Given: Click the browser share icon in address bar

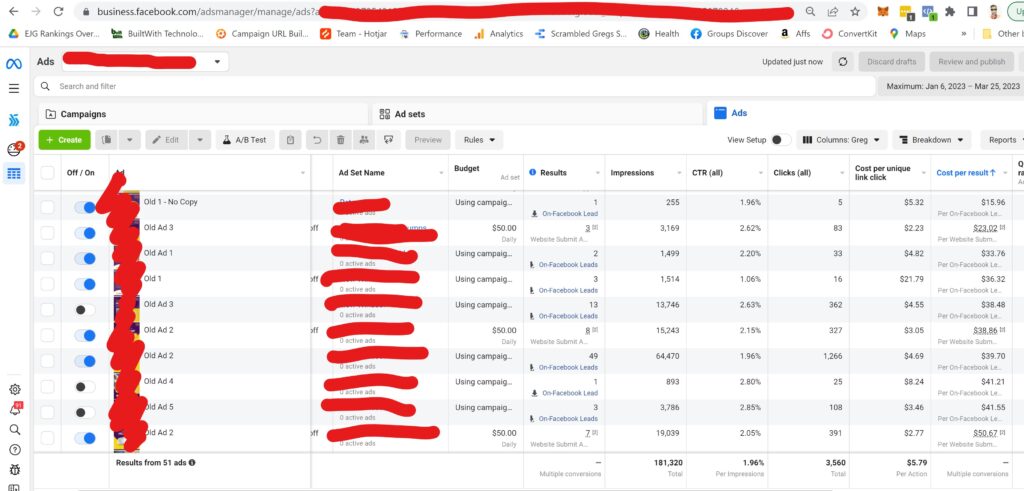Looking at the screenshot, I should coord(833,12).
